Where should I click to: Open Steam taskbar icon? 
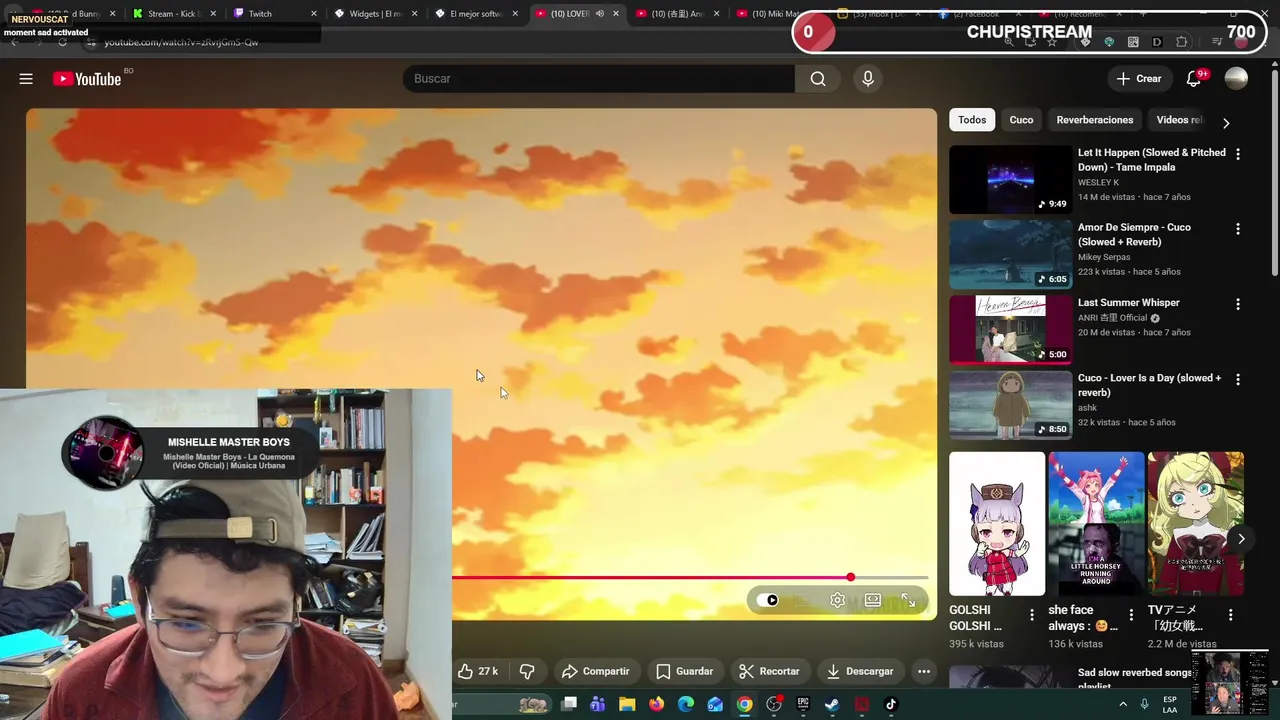(832, 704)
